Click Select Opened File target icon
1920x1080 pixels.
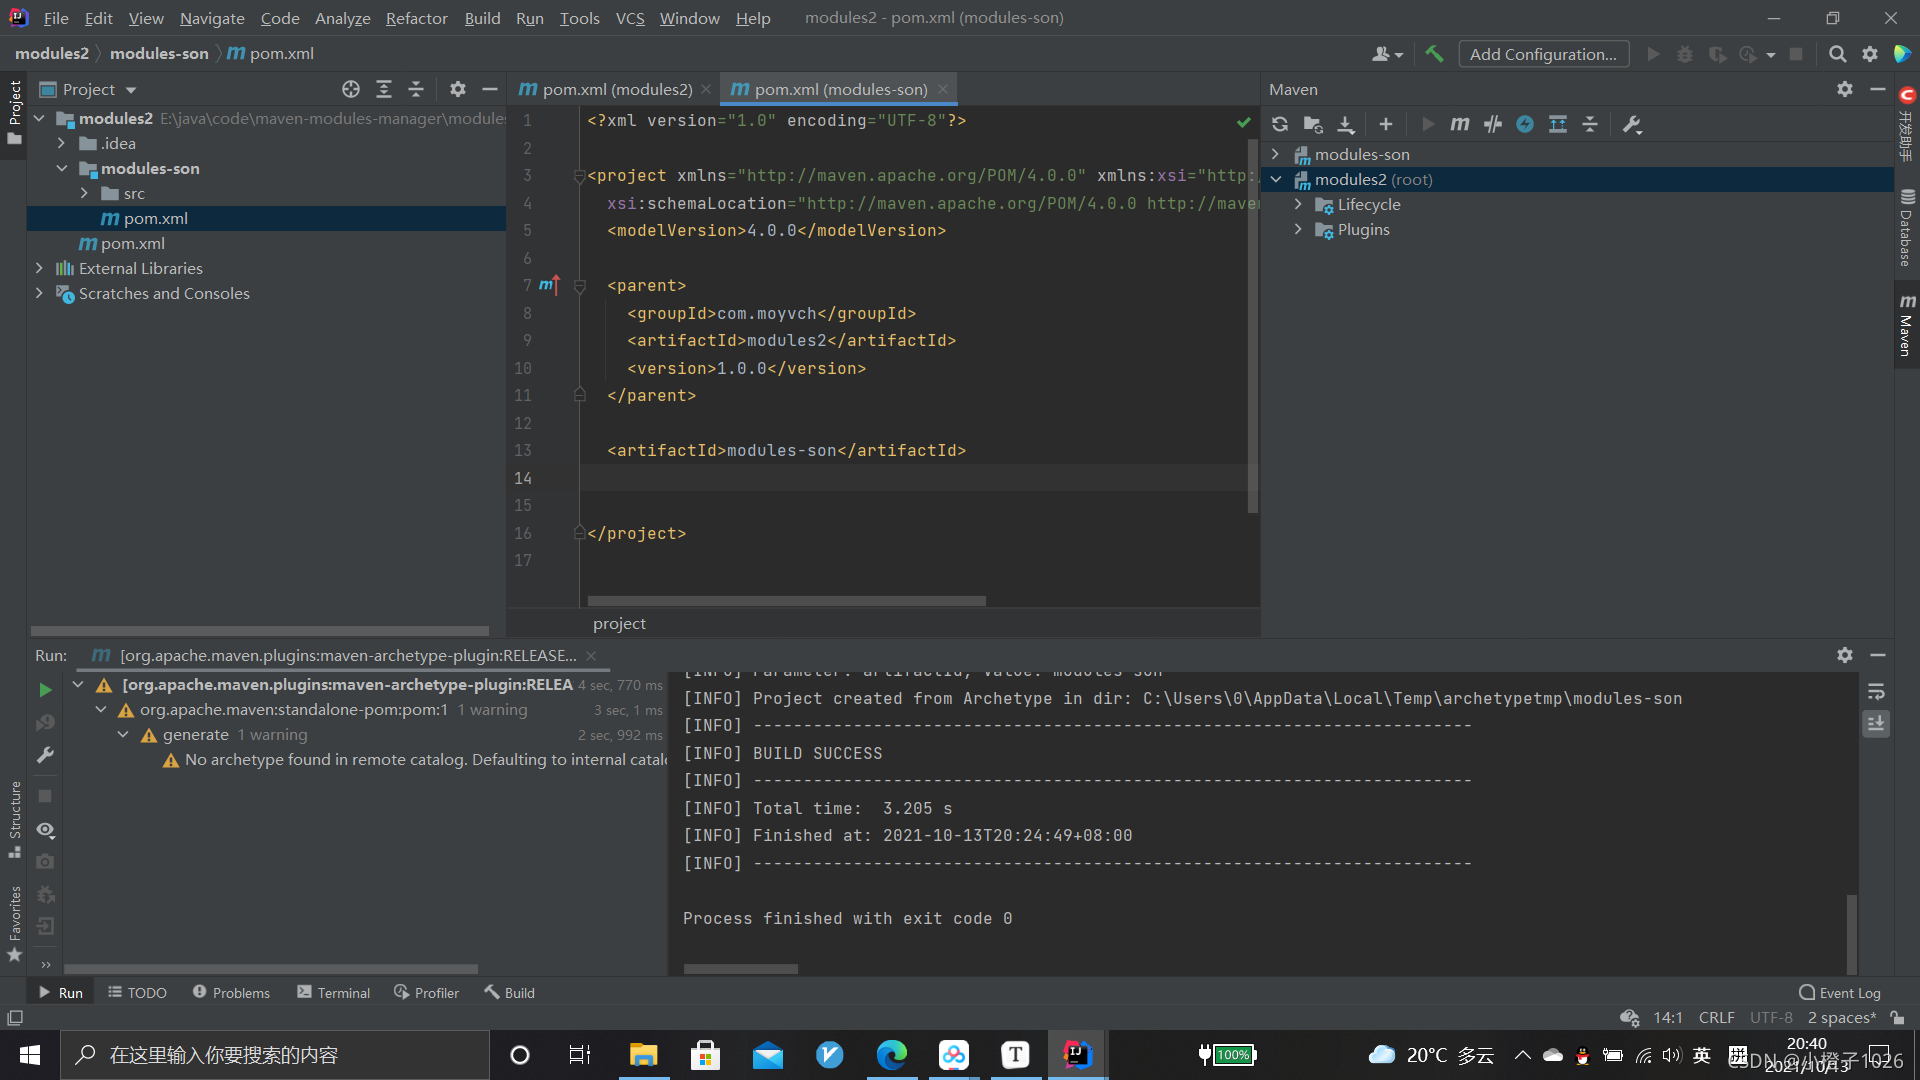[x=351, y=89]
